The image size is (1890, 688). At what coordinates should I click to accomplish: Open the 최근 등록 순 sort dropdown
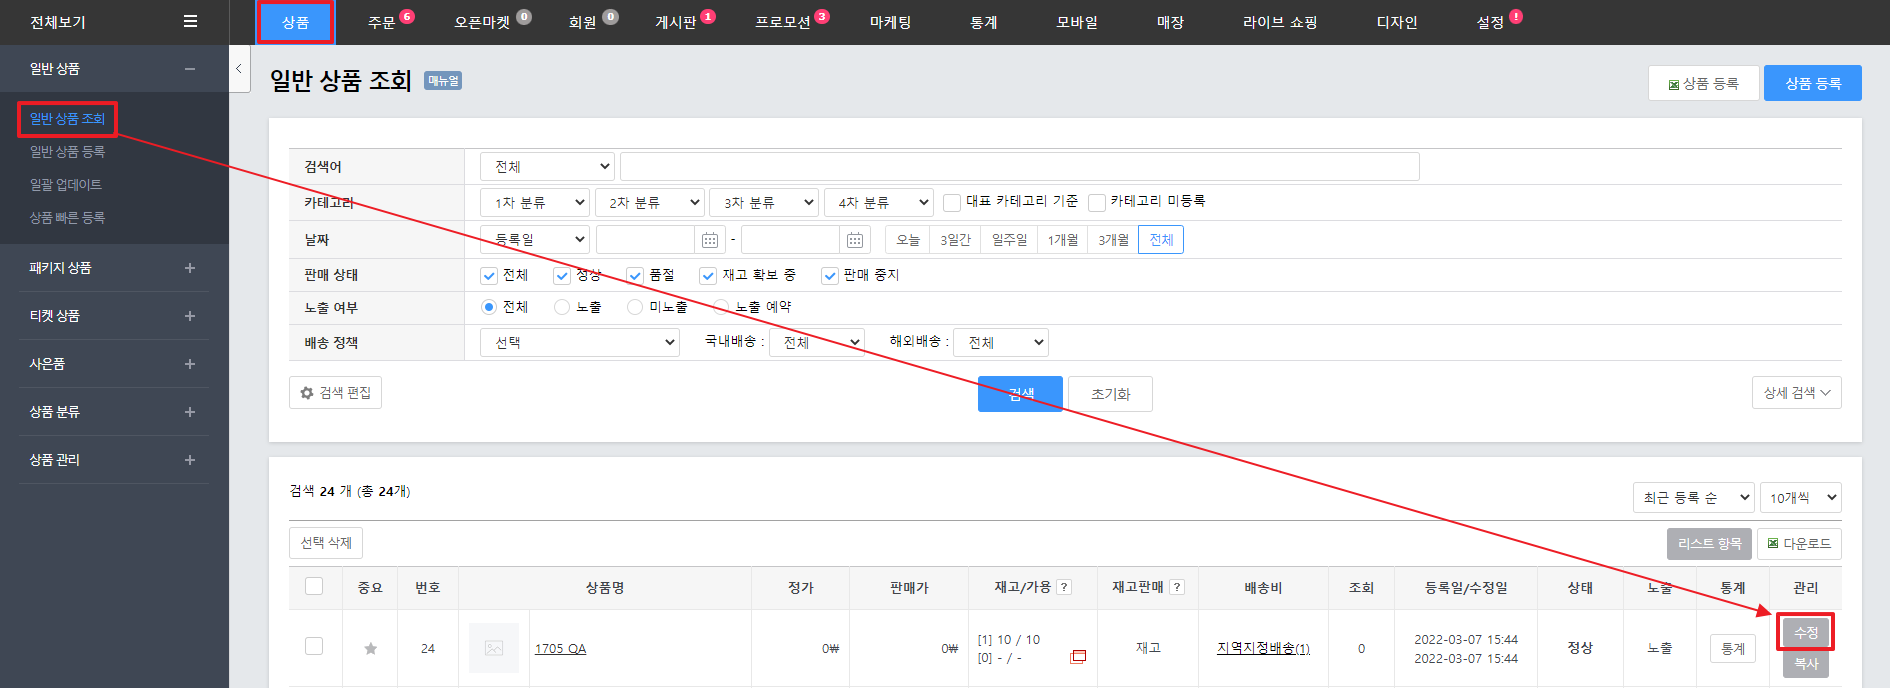point(1696,498)
